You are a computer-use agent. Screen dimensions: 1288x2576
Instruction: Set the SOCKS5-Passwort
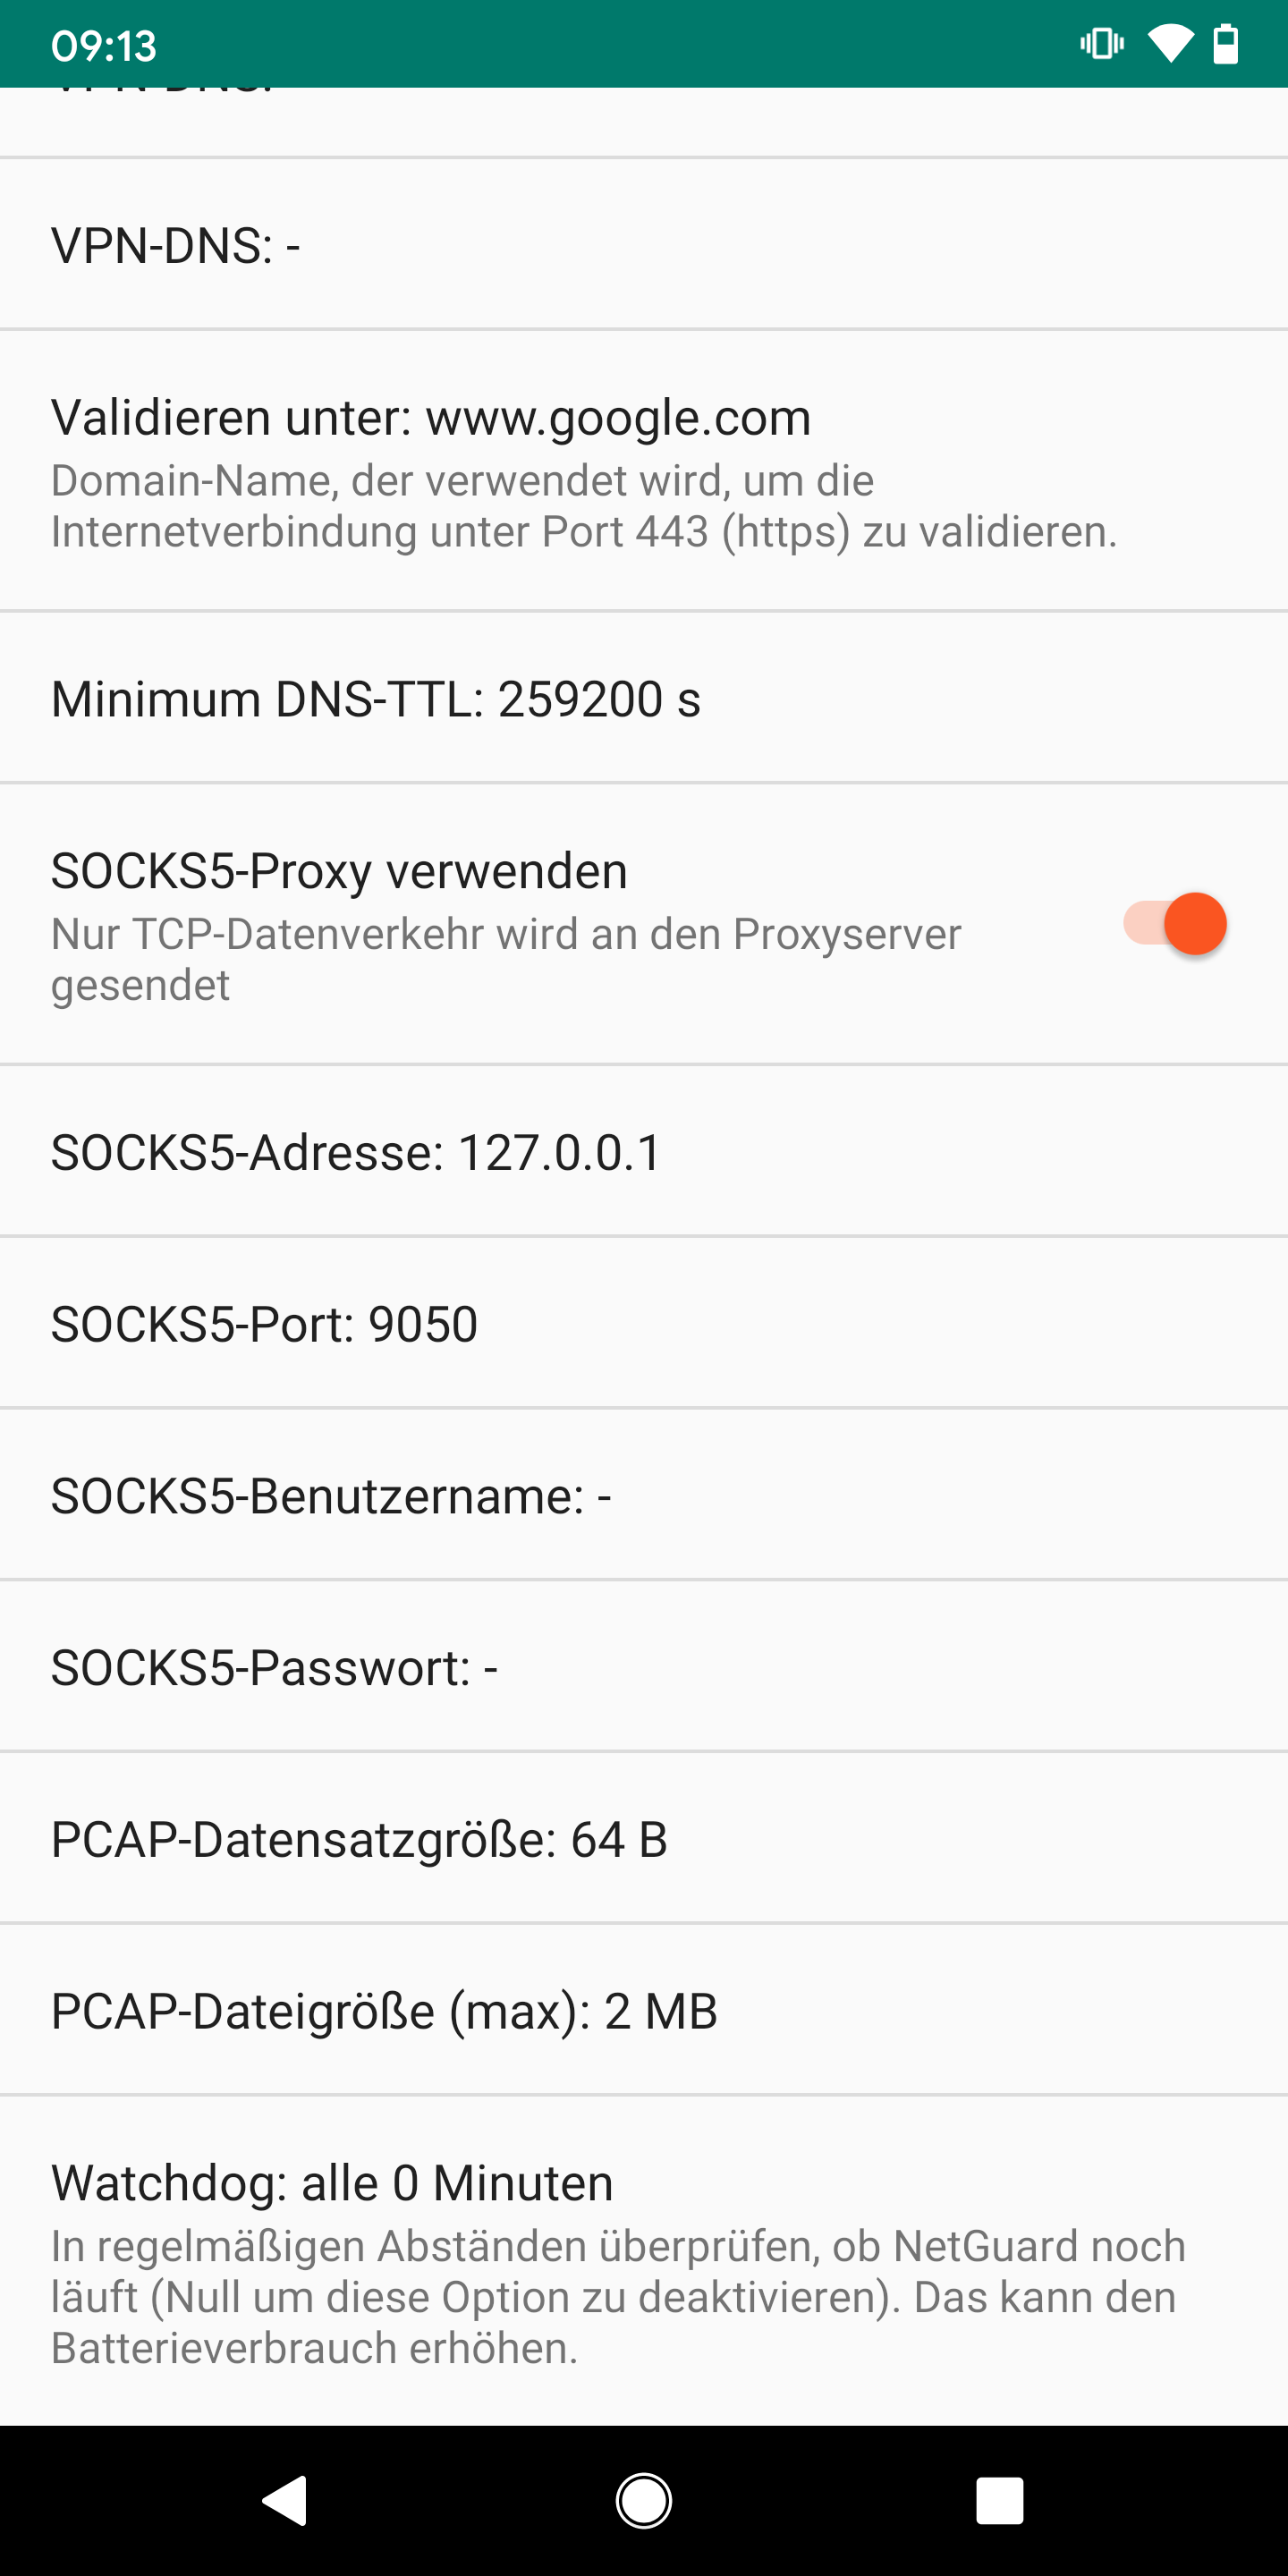[644, 1668]
